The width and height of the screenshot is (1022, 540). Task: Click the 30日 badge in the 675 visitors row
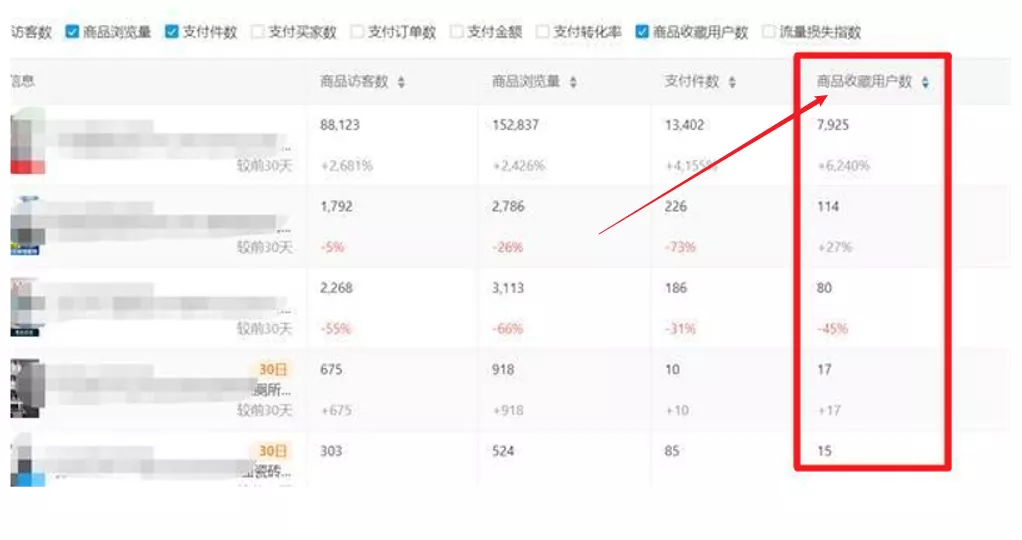(271, 370)
